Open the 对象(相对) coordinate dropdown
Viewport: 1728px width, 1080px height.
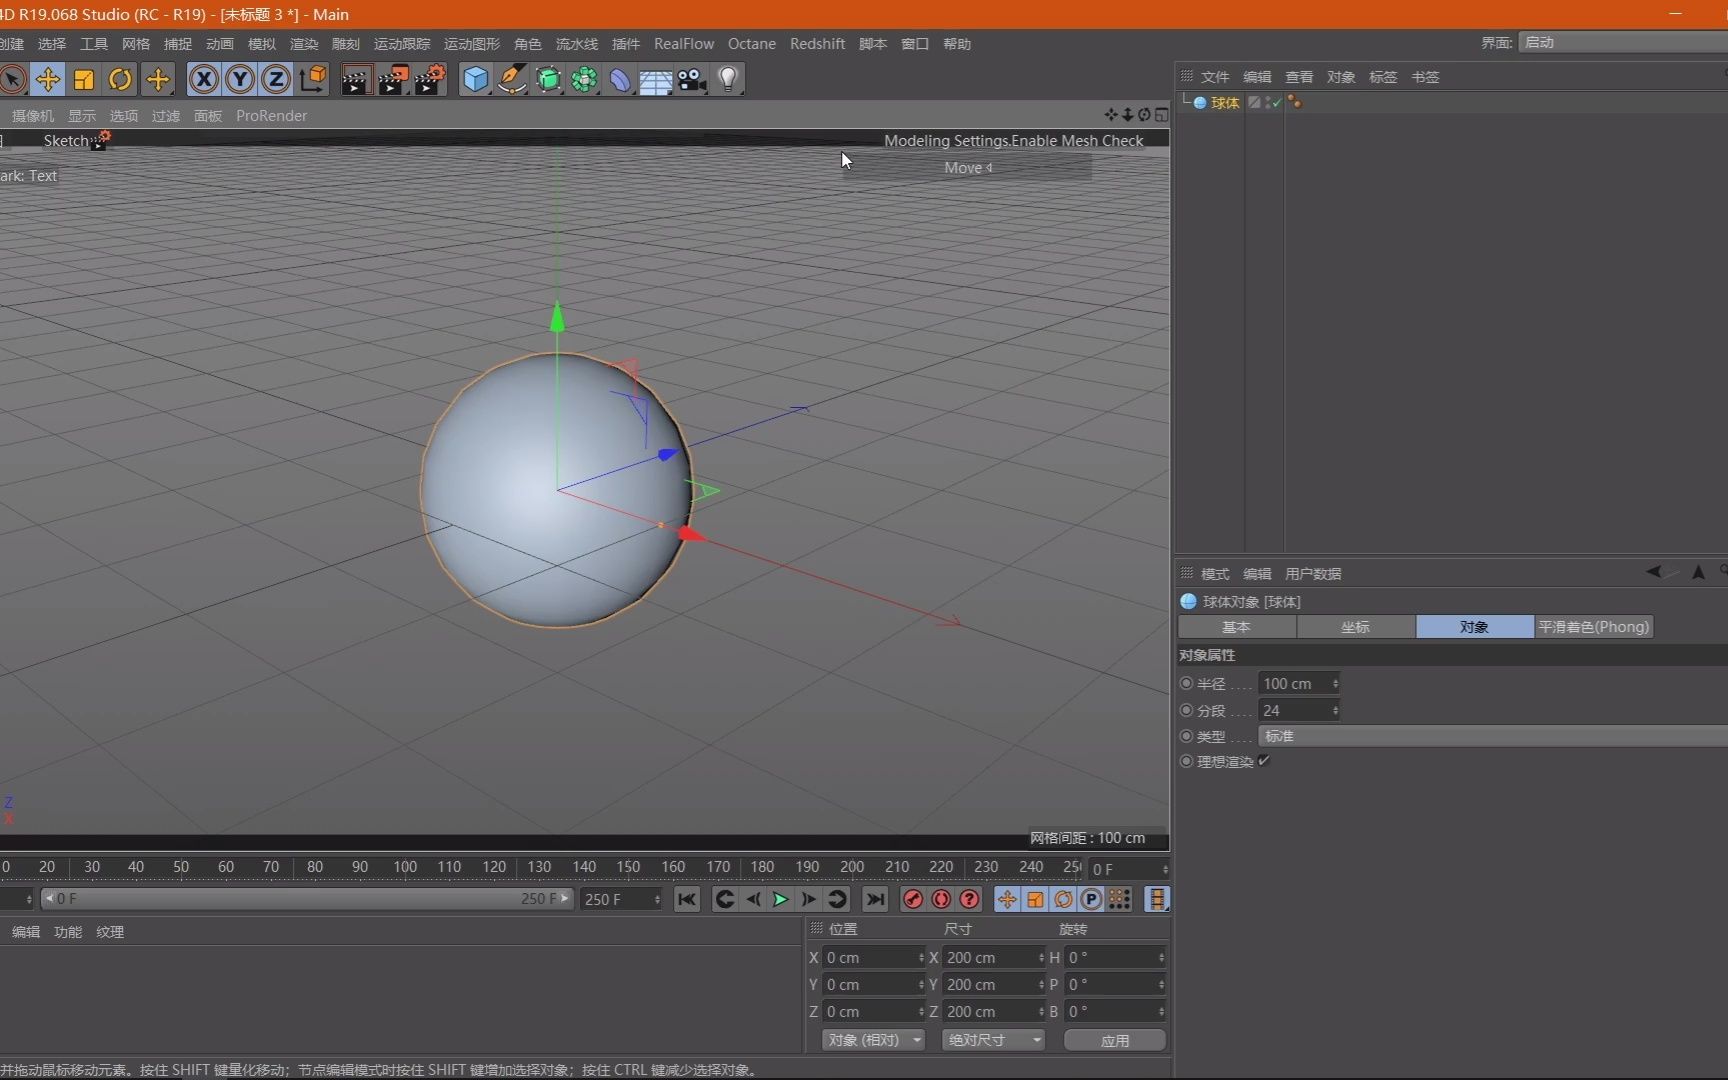click(x=871, y=1040)
